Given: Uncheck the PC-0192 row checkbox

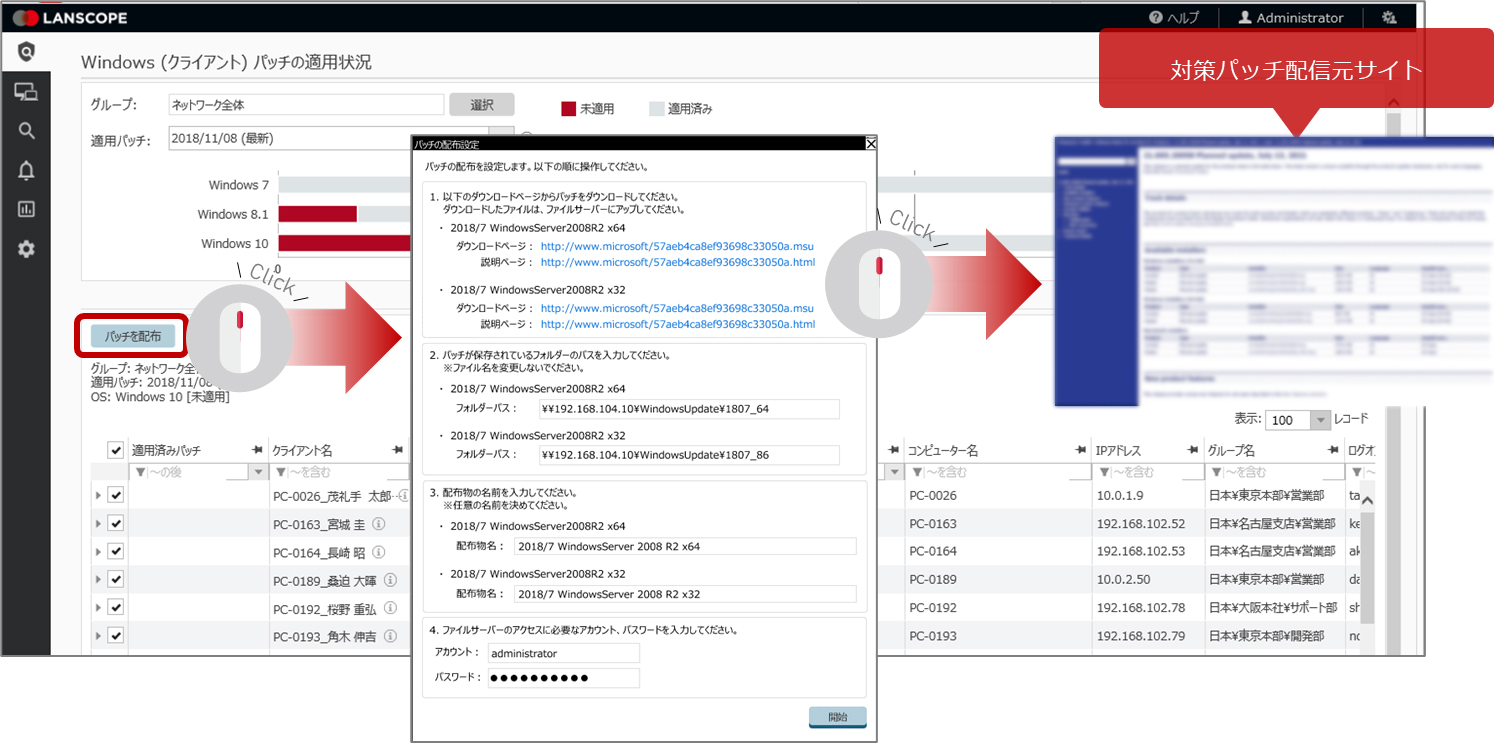Looking at the screenshot, I should tap(115, 607).
